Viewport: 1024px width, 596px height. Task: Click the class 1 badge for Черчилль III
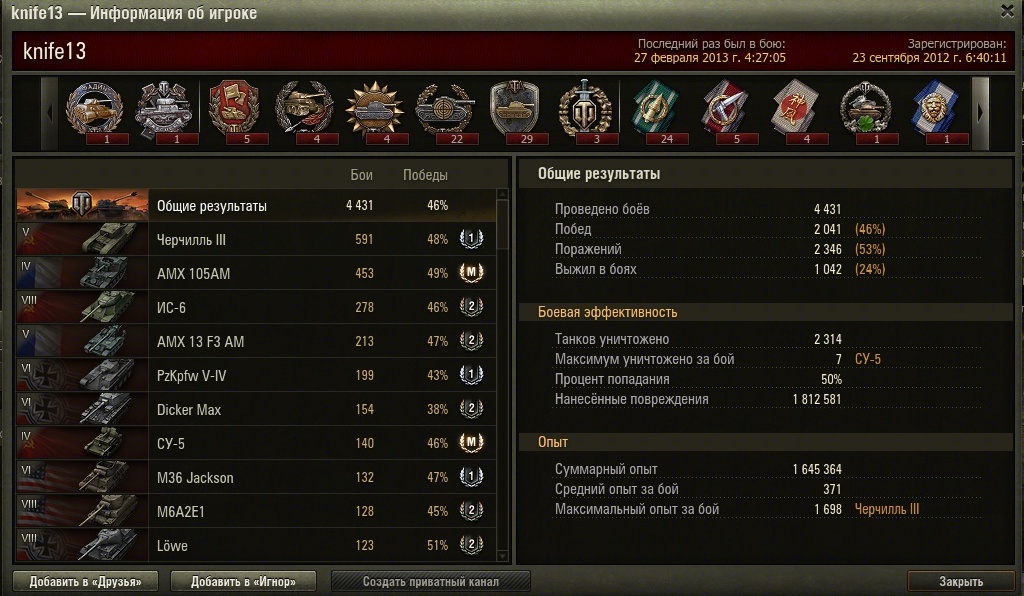(471, 238)
